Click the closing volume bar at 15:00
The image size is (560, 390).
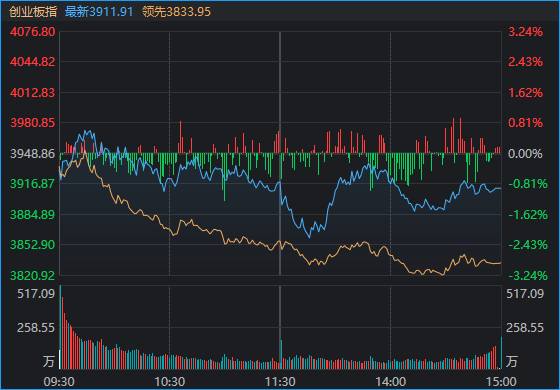[501, 353]
